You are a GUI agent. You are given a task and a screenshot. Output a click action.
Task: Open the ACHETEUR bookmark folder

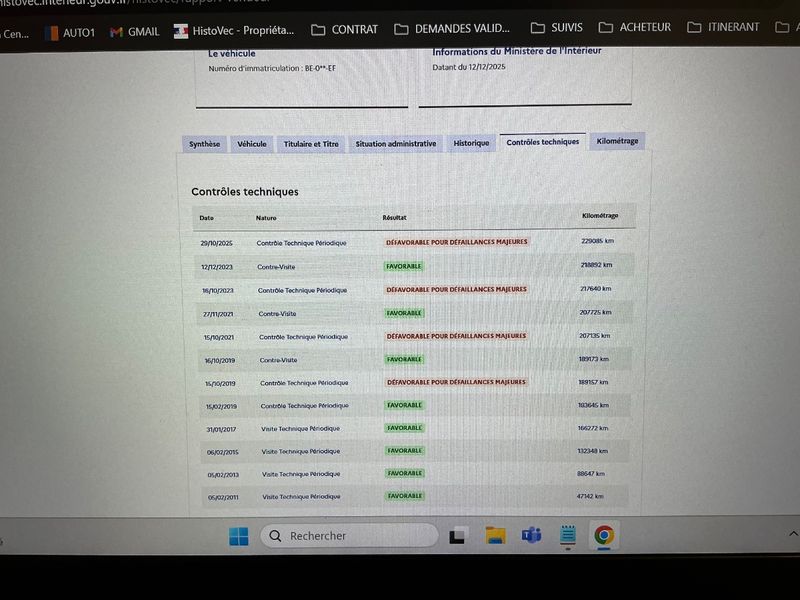pyautogui.click(x=635, y=27)
